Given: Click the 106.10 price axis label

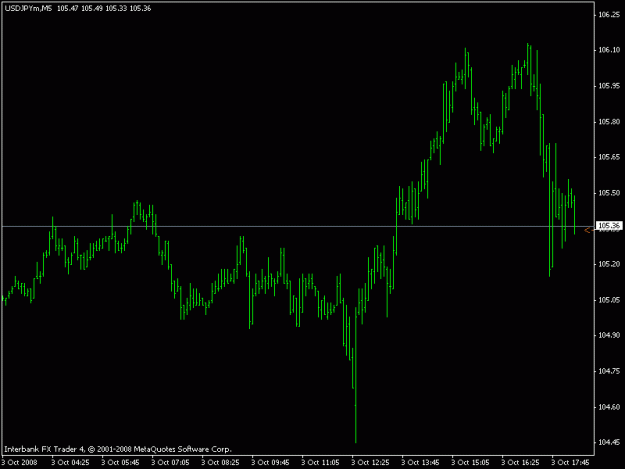Looking at the screenshot, I should (x=609, y=50).
